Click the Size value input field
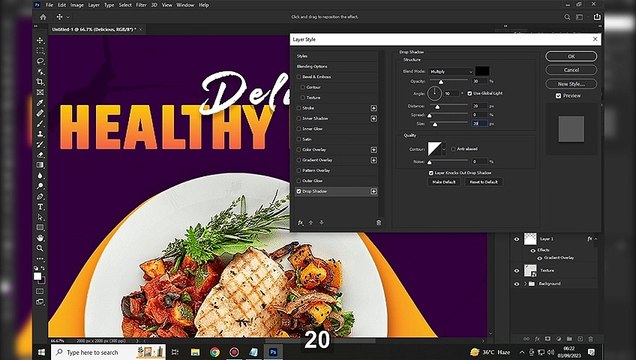 (x=479, y=123)
